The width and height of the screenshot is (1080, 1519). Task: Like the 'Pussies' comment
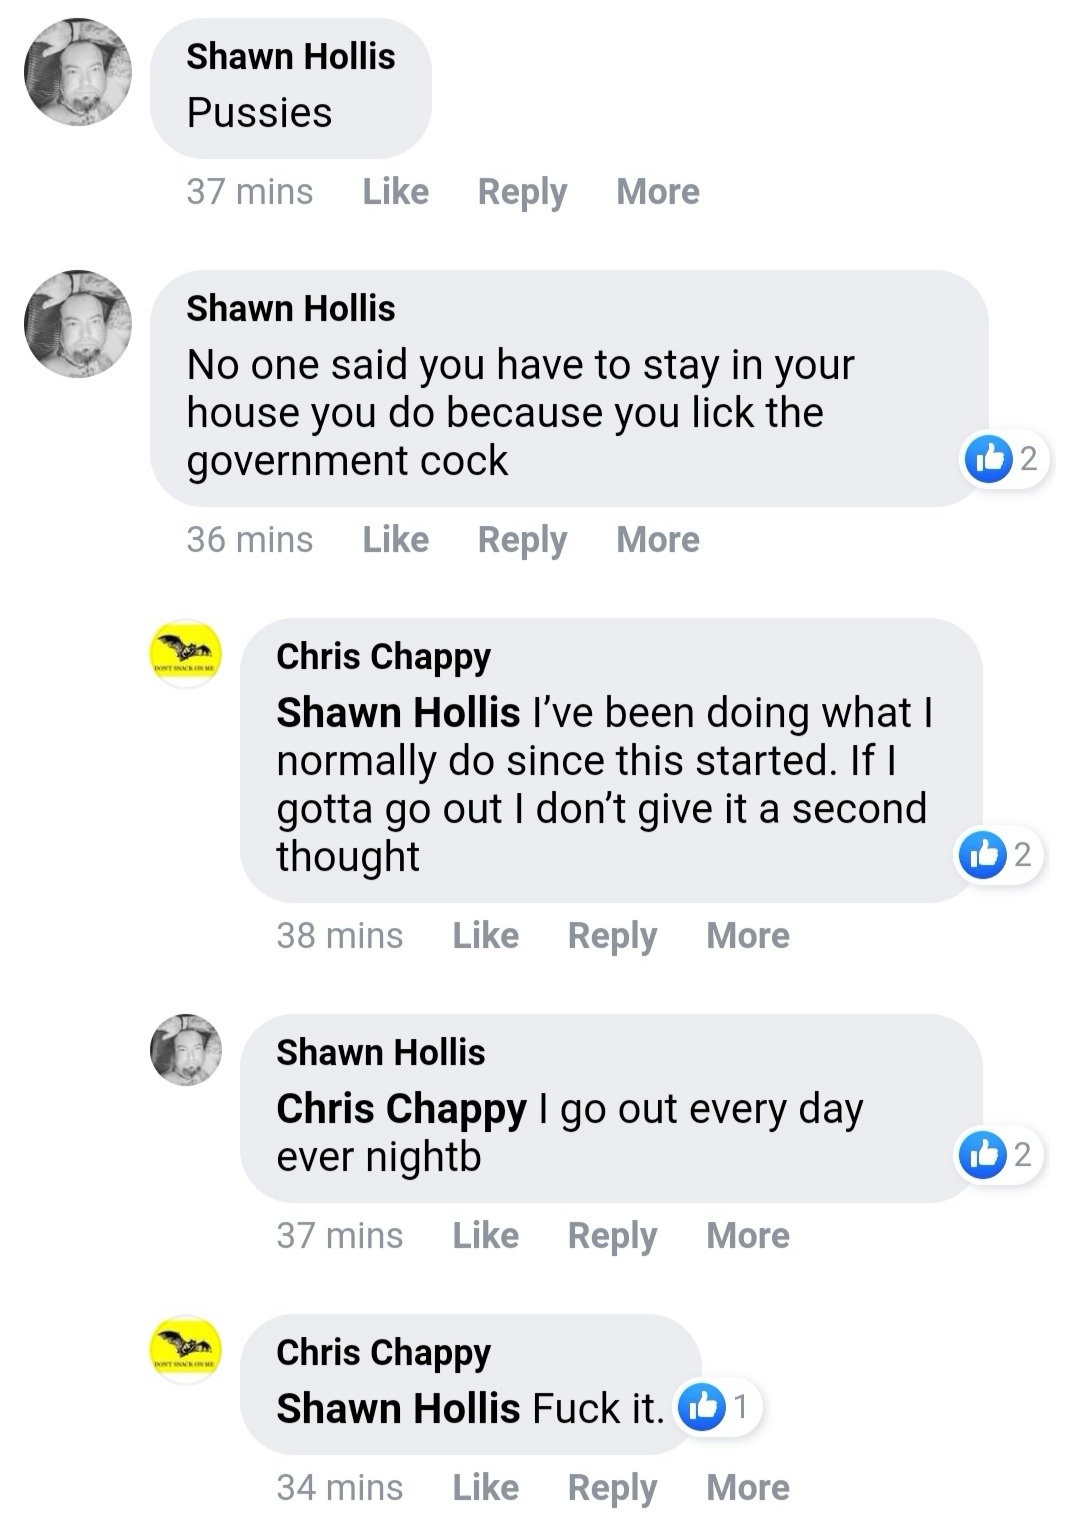(x=395, y=191)
